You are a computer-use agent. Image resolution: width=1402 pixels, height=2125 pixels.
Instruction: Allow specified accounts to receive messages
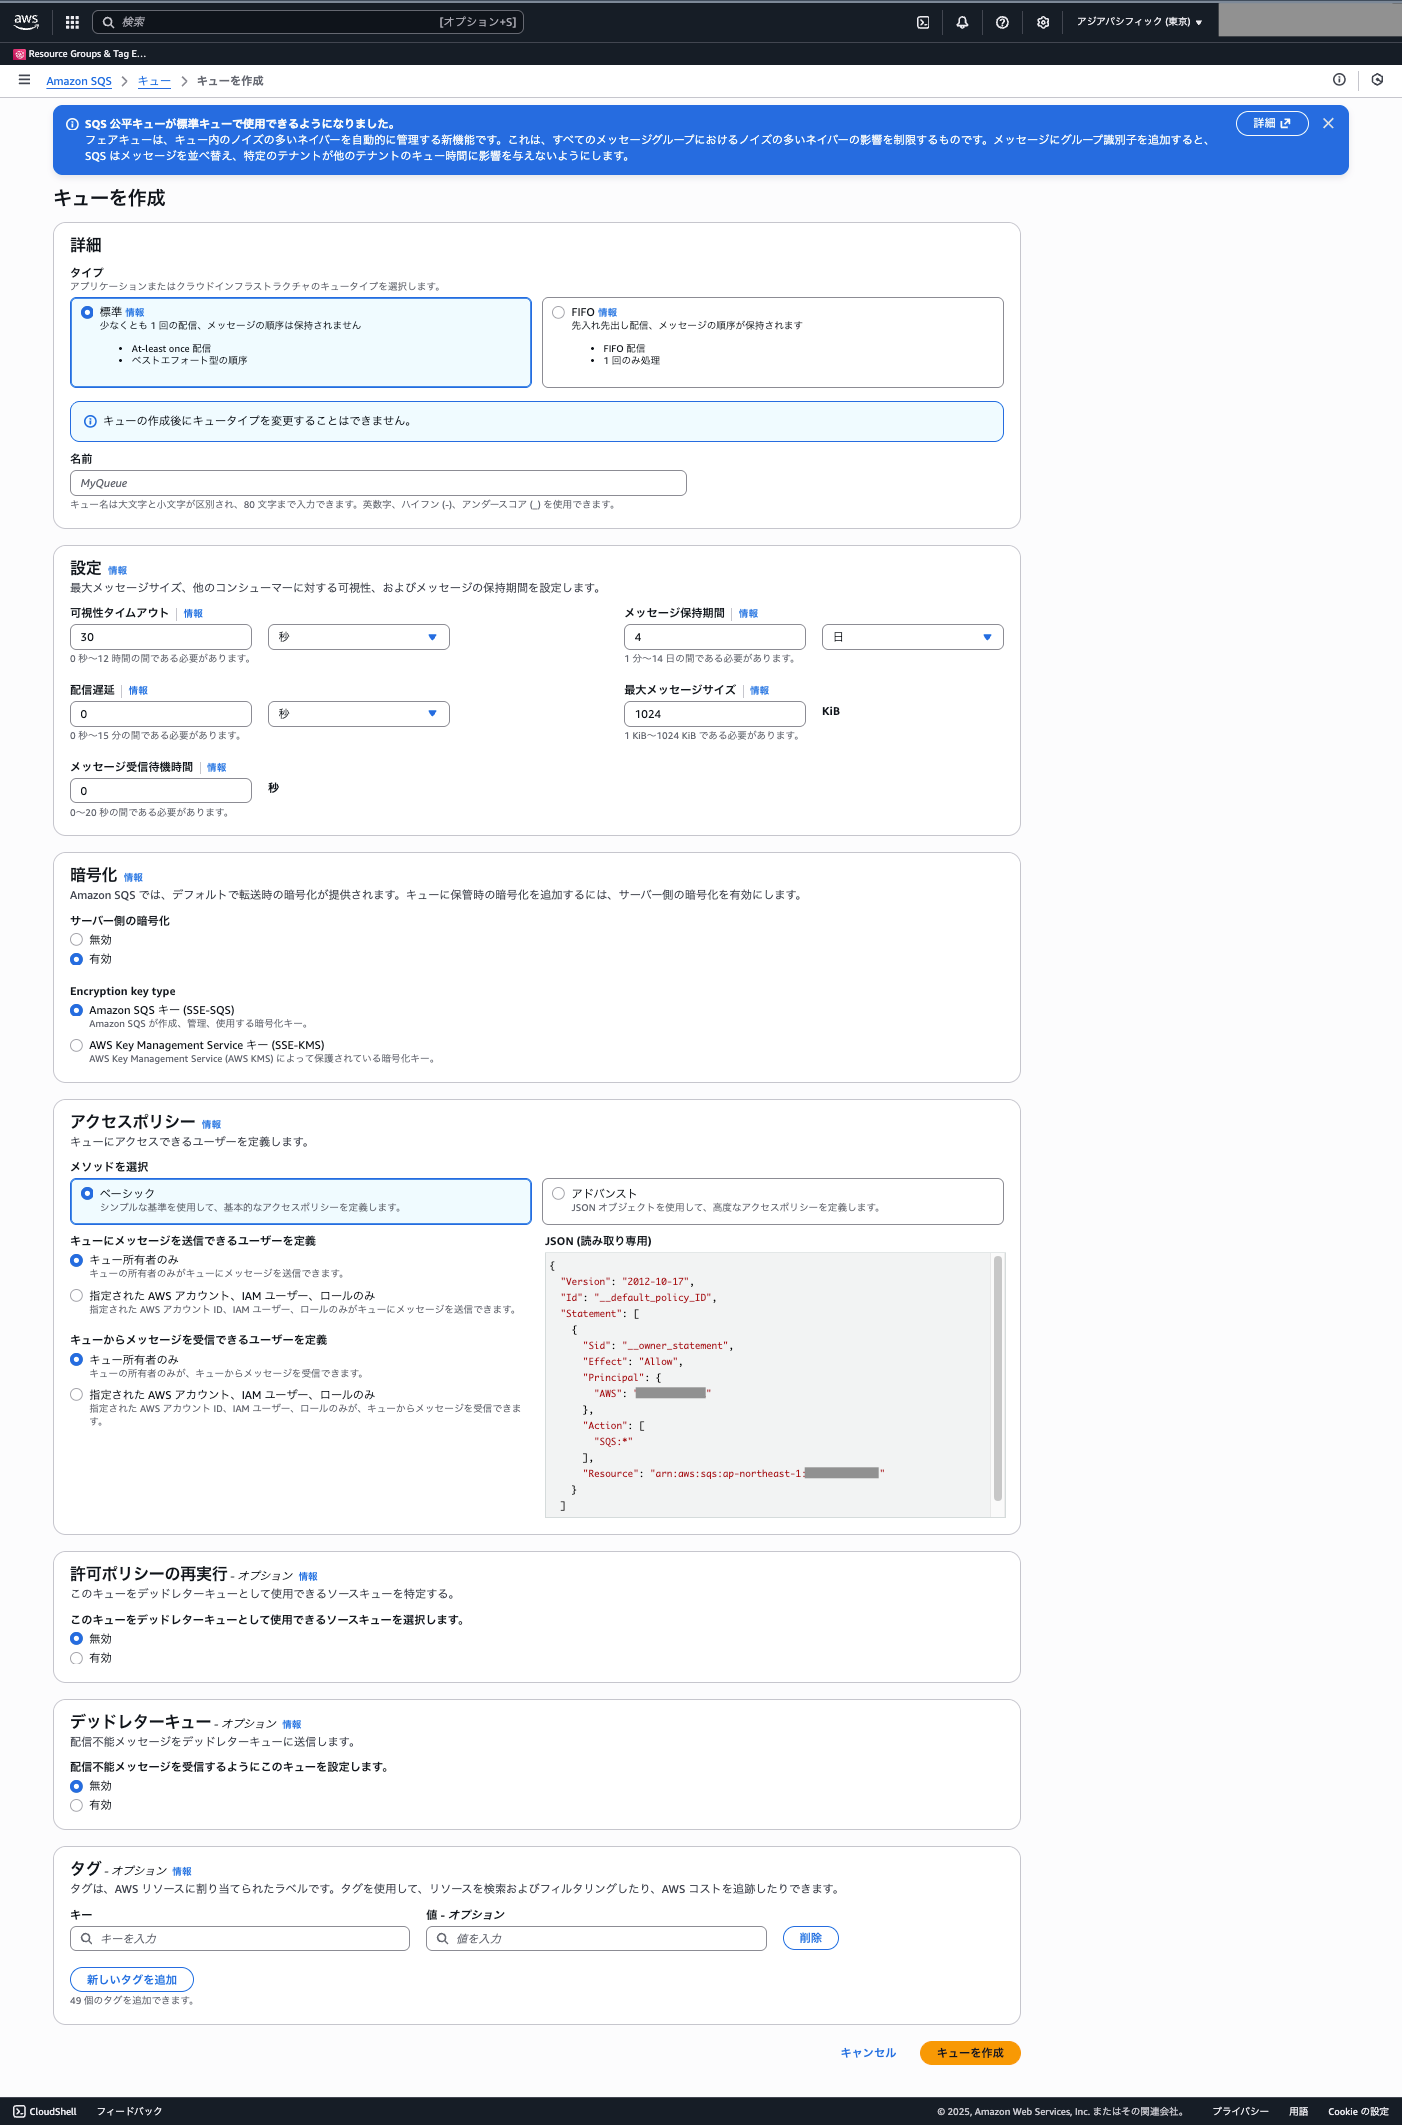(x=76, y=1394)
